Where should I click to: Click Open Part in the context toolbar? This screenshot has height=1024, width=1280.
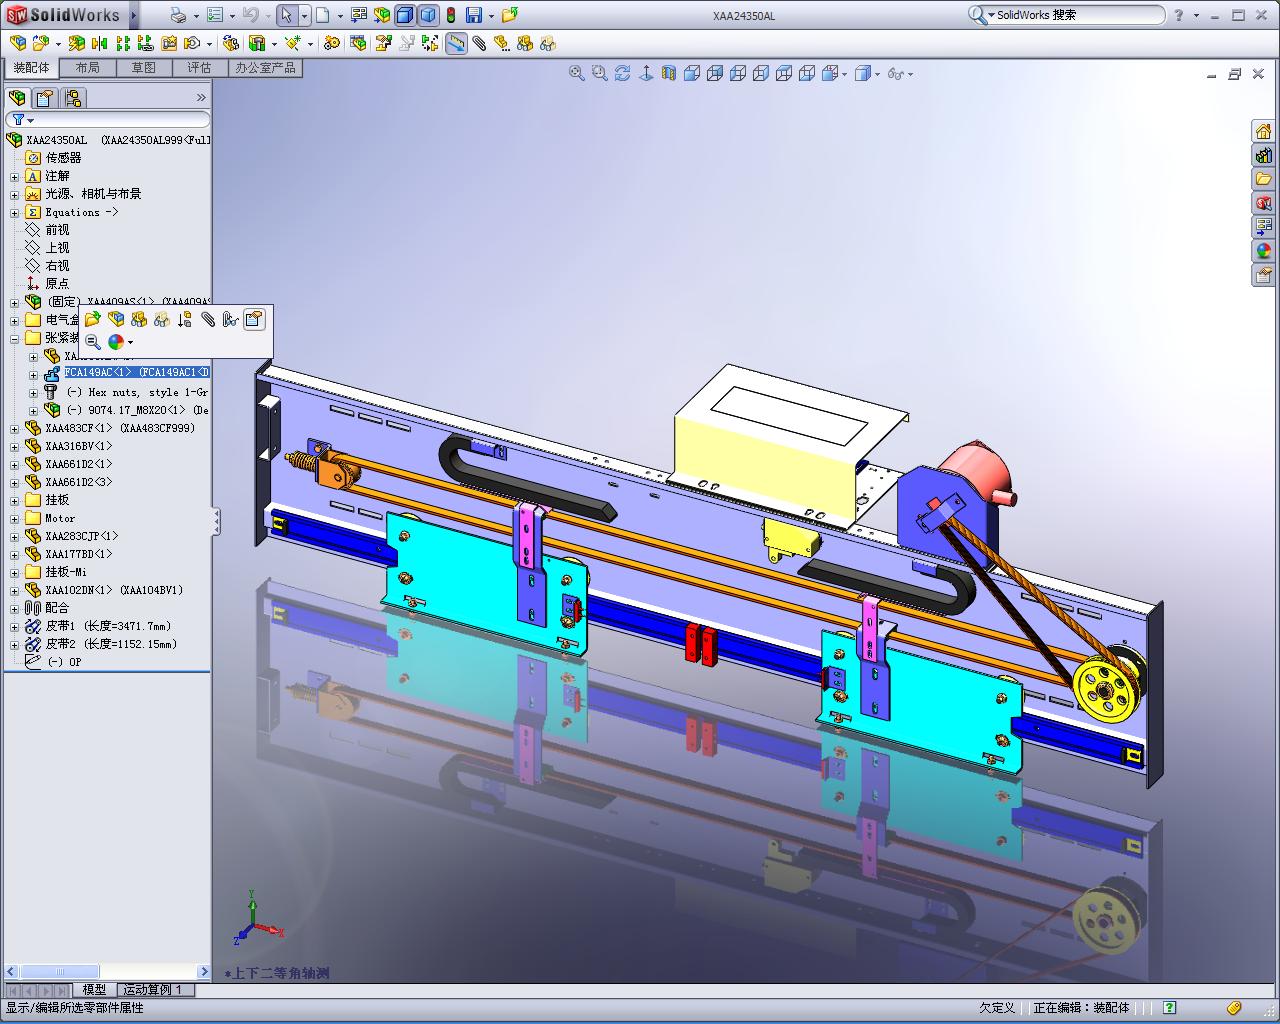point(93,319)
